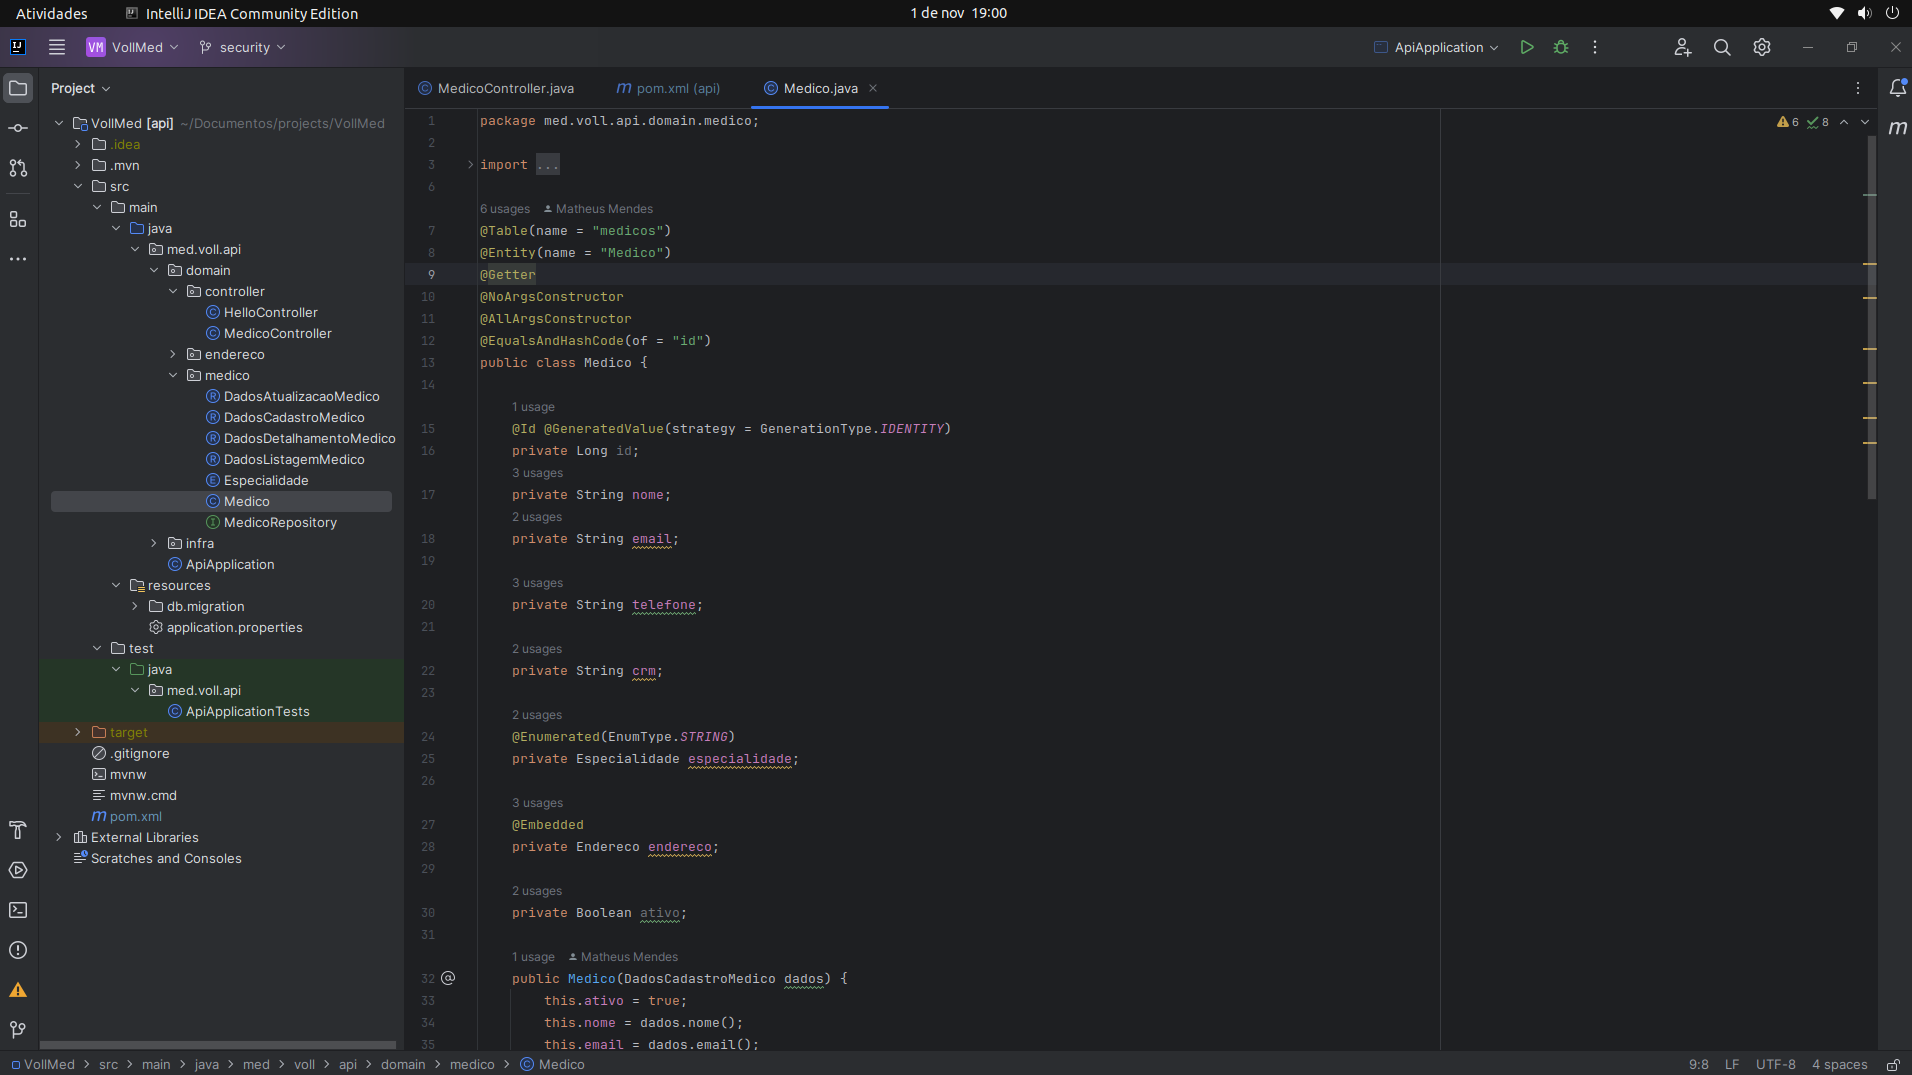Click the 4 spaces indent indicator

click(1840, 1065)
